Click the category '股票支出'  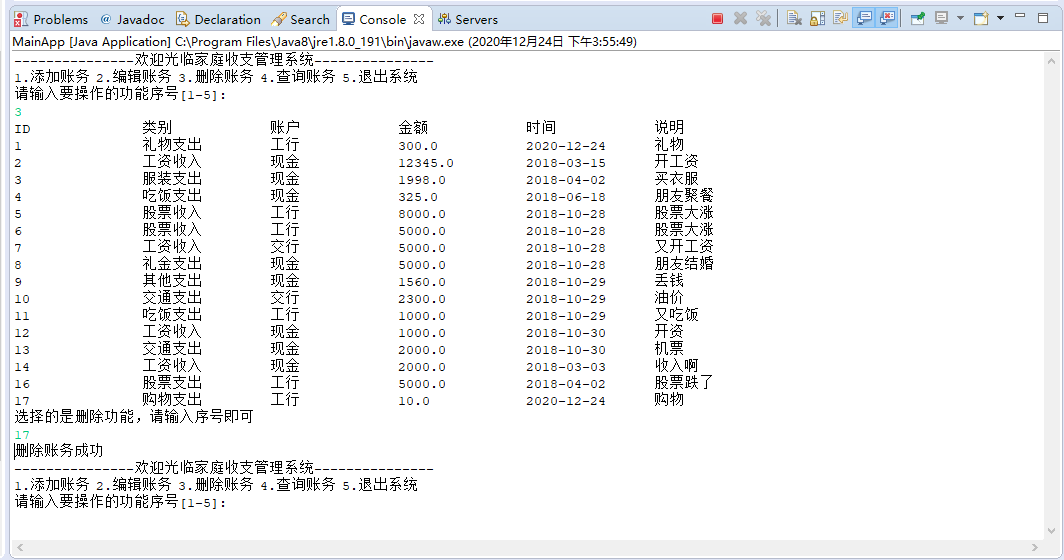[x=172, y=382]
